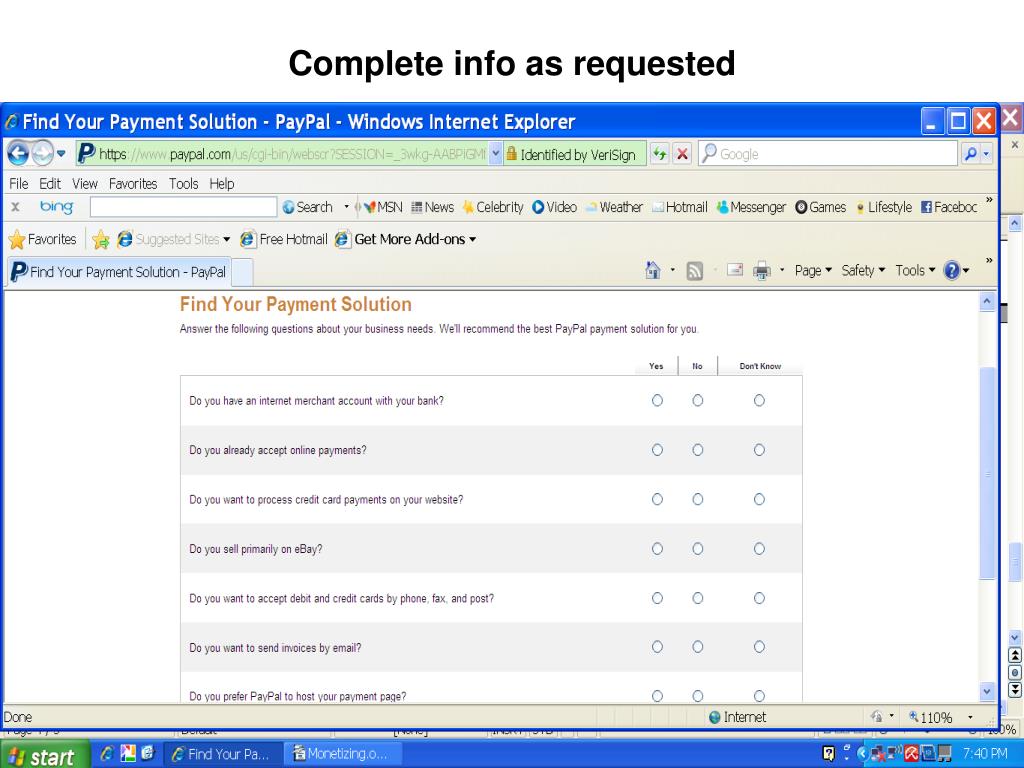Open Celebrity from the Bing toolbar
This screenshot has width=1024, height=768.
click(x=492, y=207)
